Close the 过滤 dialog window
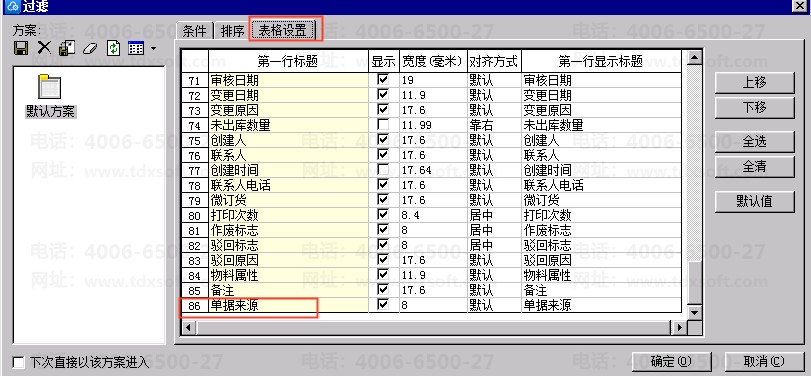811x376 pixels. (x=801, y=5)
